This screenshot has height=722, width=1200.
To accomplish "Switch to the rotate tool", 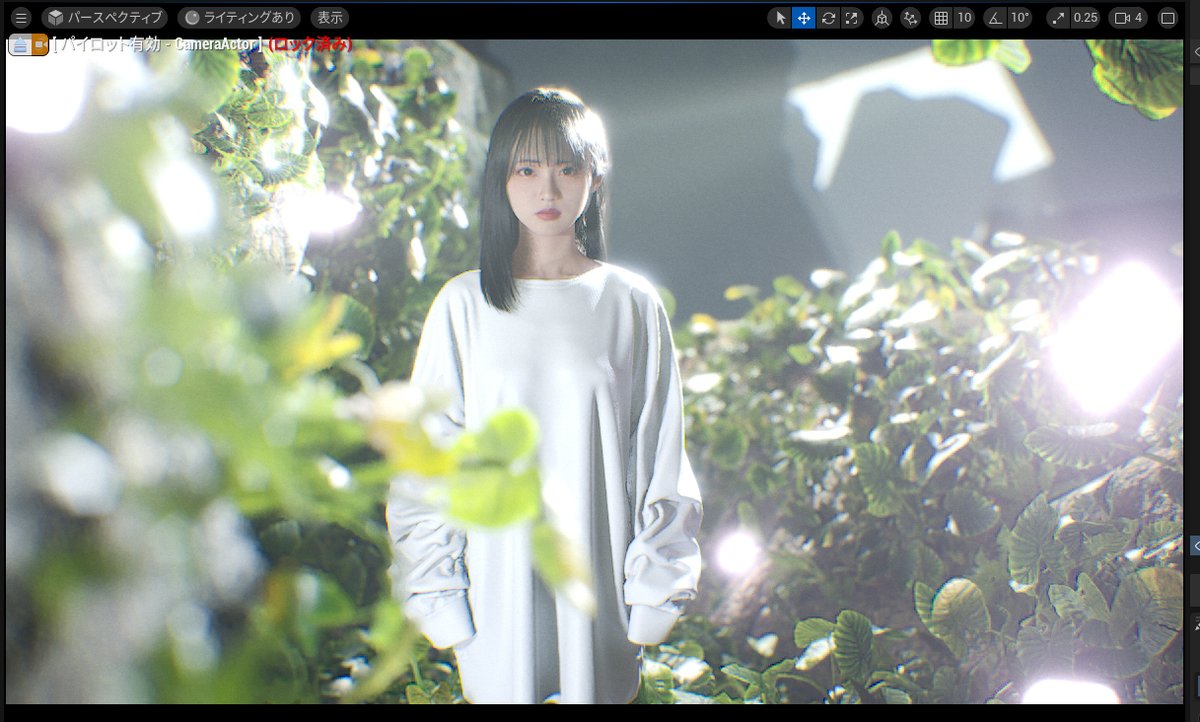I will click(828, 17).
